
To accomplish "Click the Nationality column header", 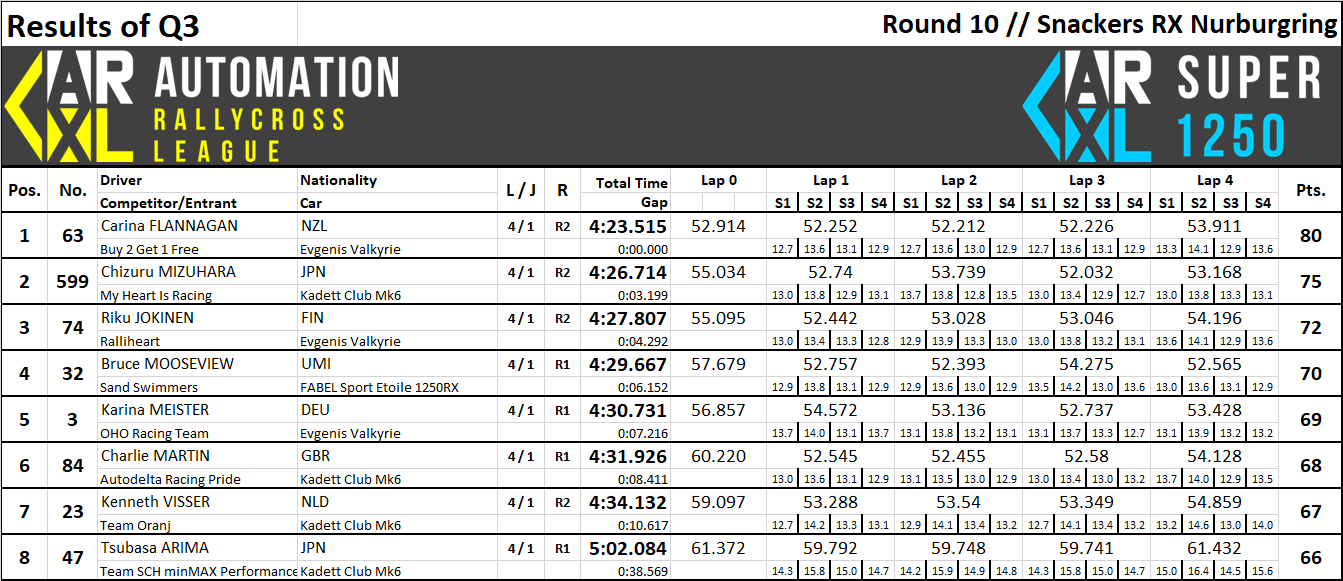I will click(x=339, y=181).
